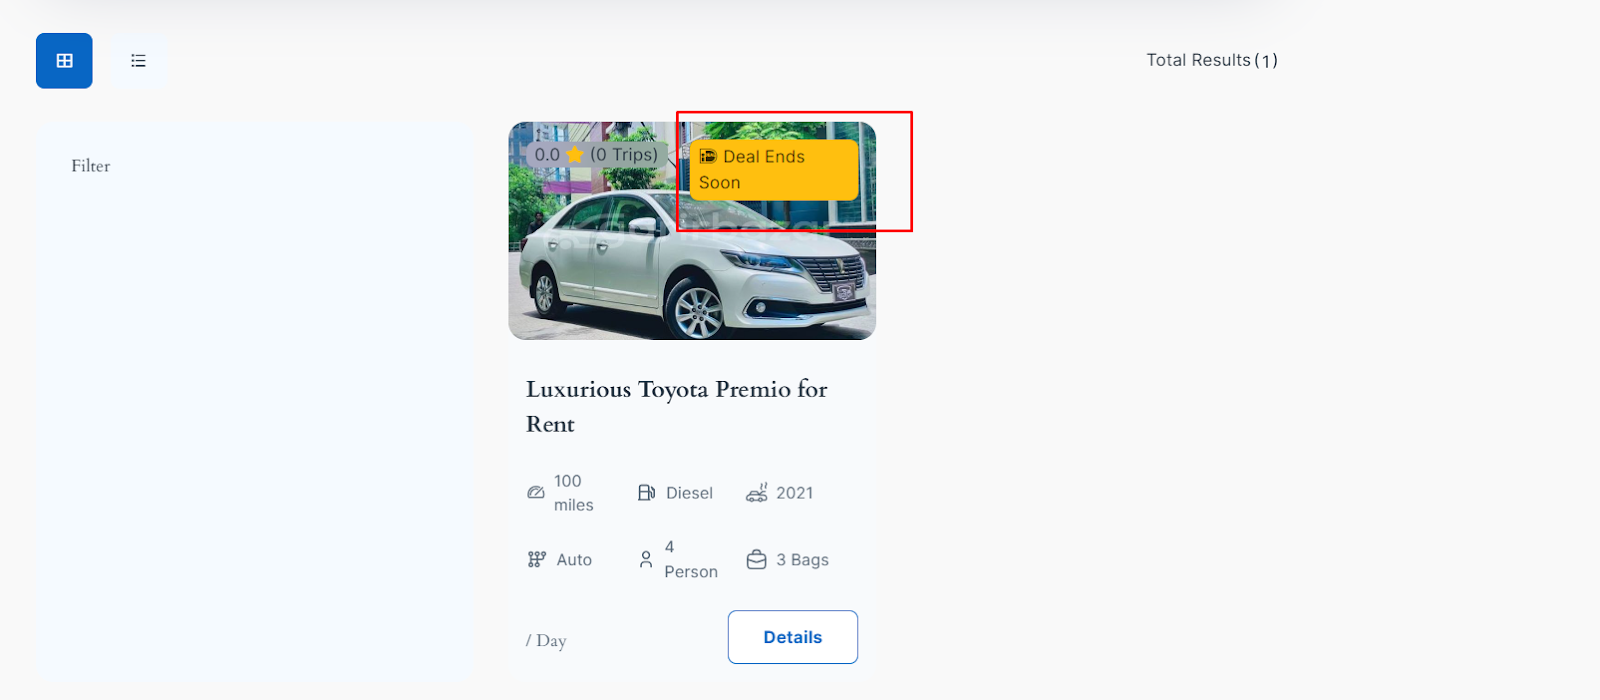Click the tag icon in the Deal Ends badge
Image resolution: width=1600 pixels, height=700 pixels.
[708, 156]
